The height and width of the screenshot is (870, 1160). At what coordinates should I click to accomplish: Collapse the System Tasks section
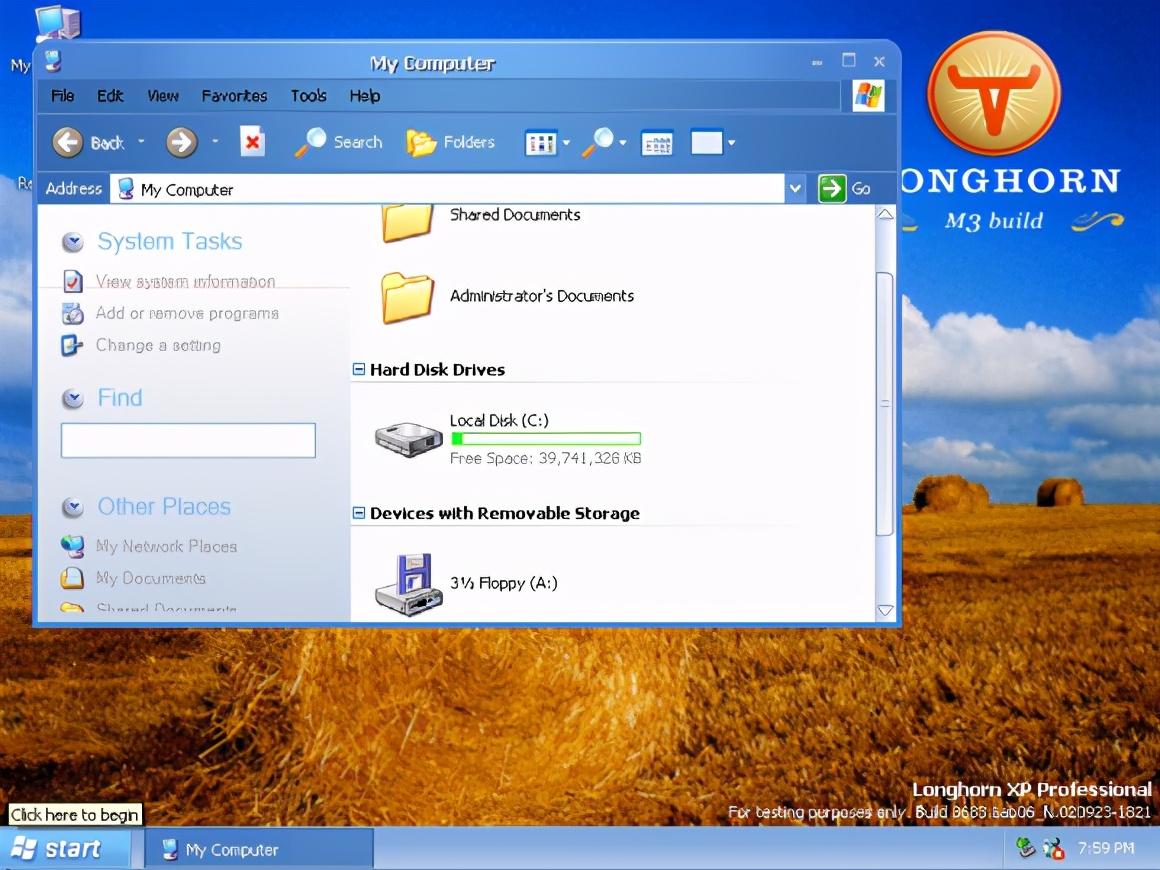(72, 242)
